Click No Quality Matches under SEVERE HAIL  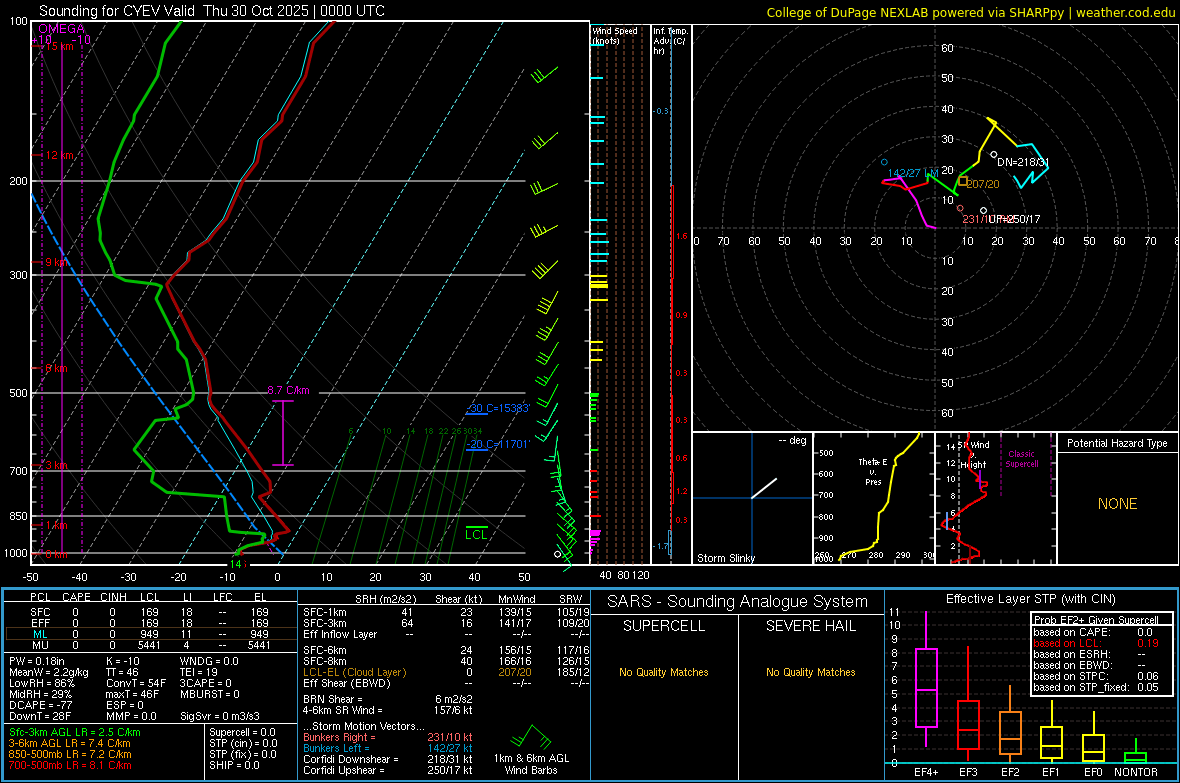810,672
